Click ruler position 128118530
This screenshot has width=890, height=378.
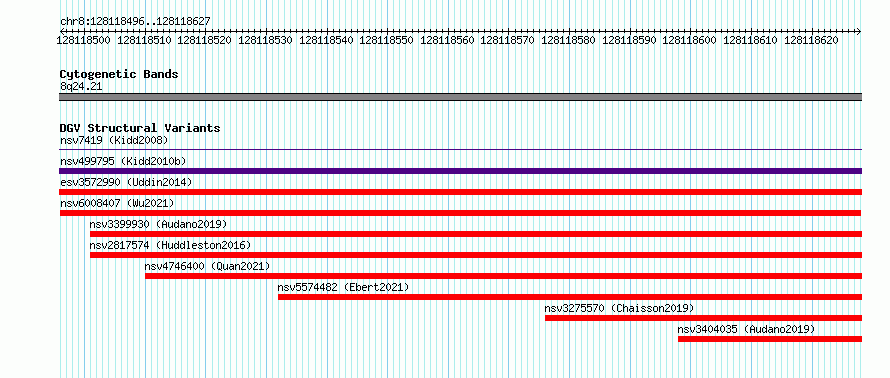(266, 40)
